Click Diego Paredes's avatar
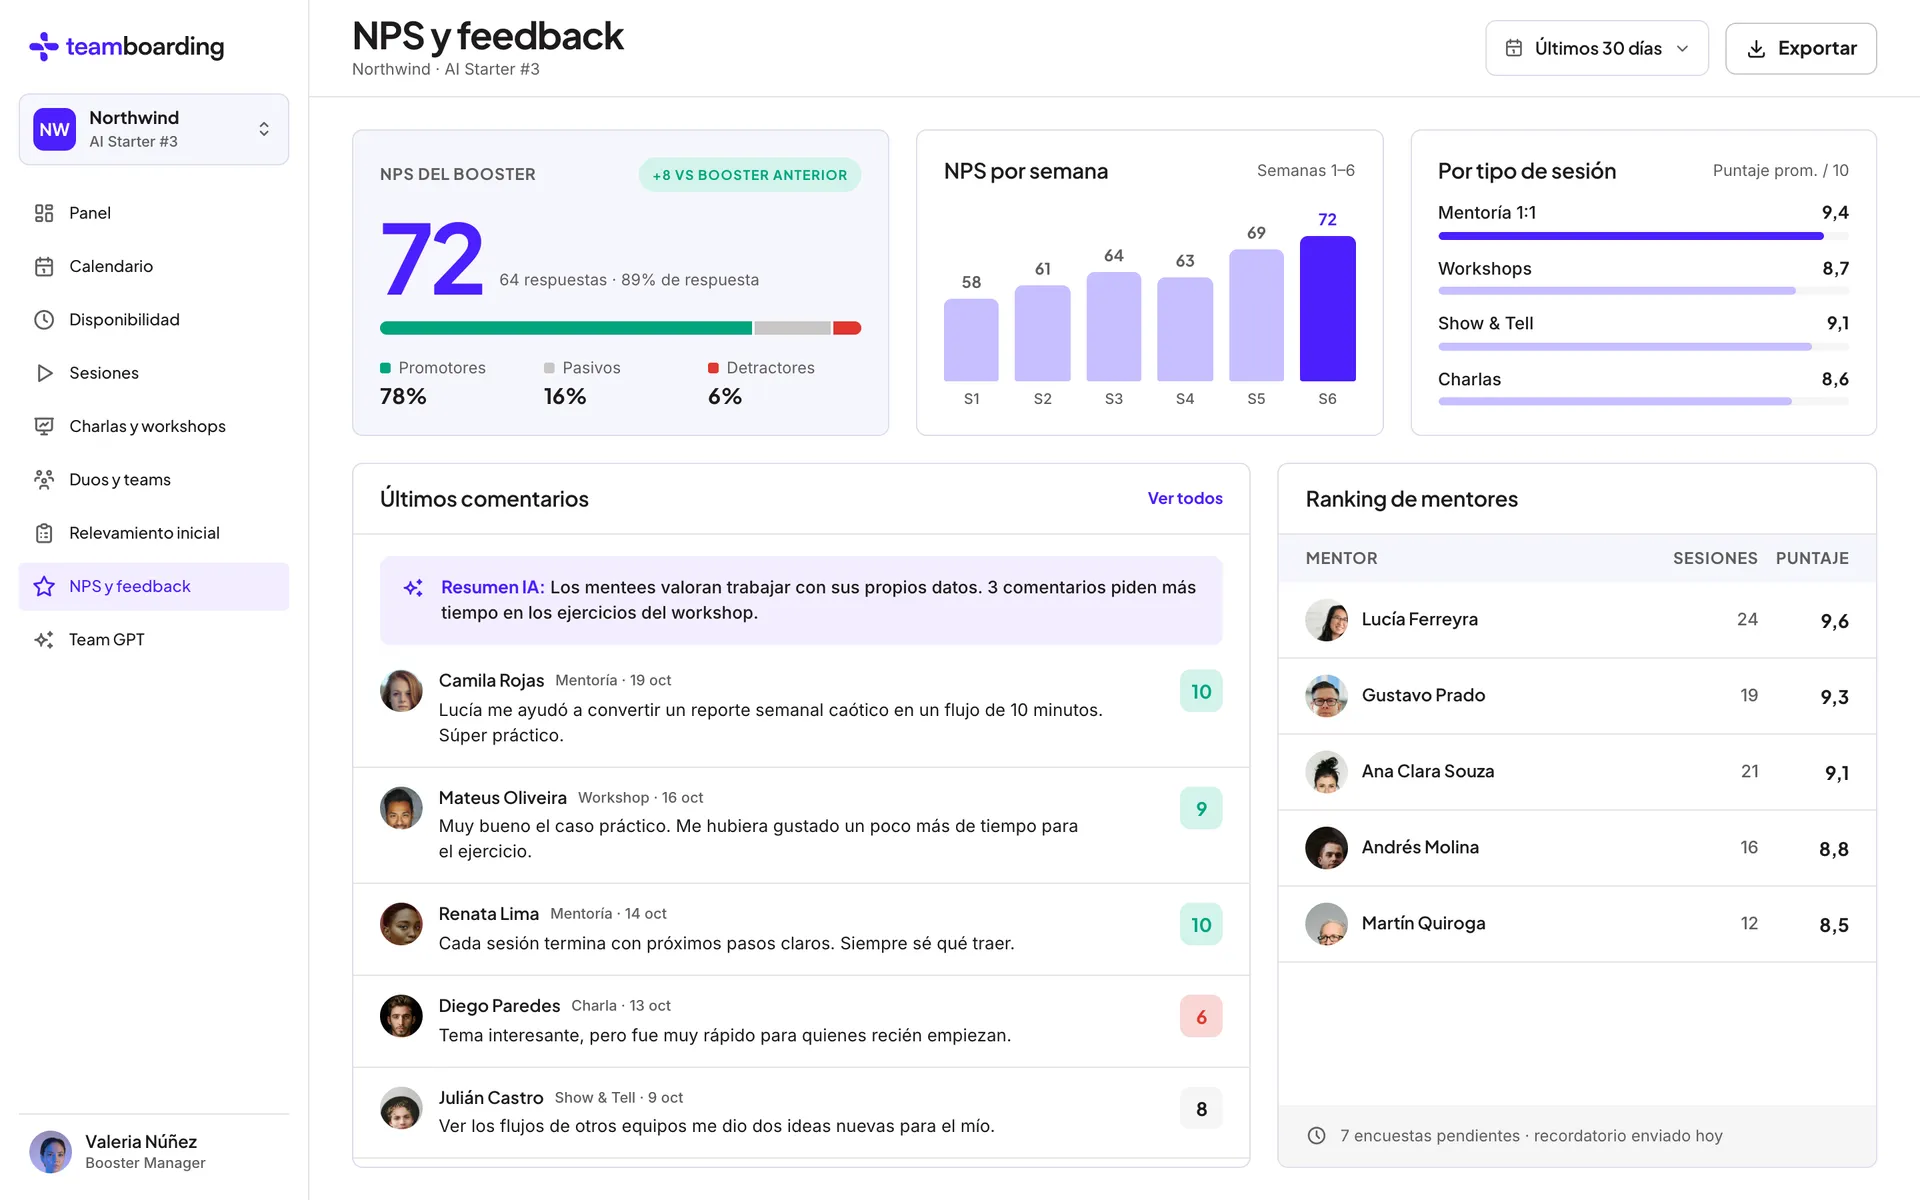 pyautogui.click(x=401, y=1016)
